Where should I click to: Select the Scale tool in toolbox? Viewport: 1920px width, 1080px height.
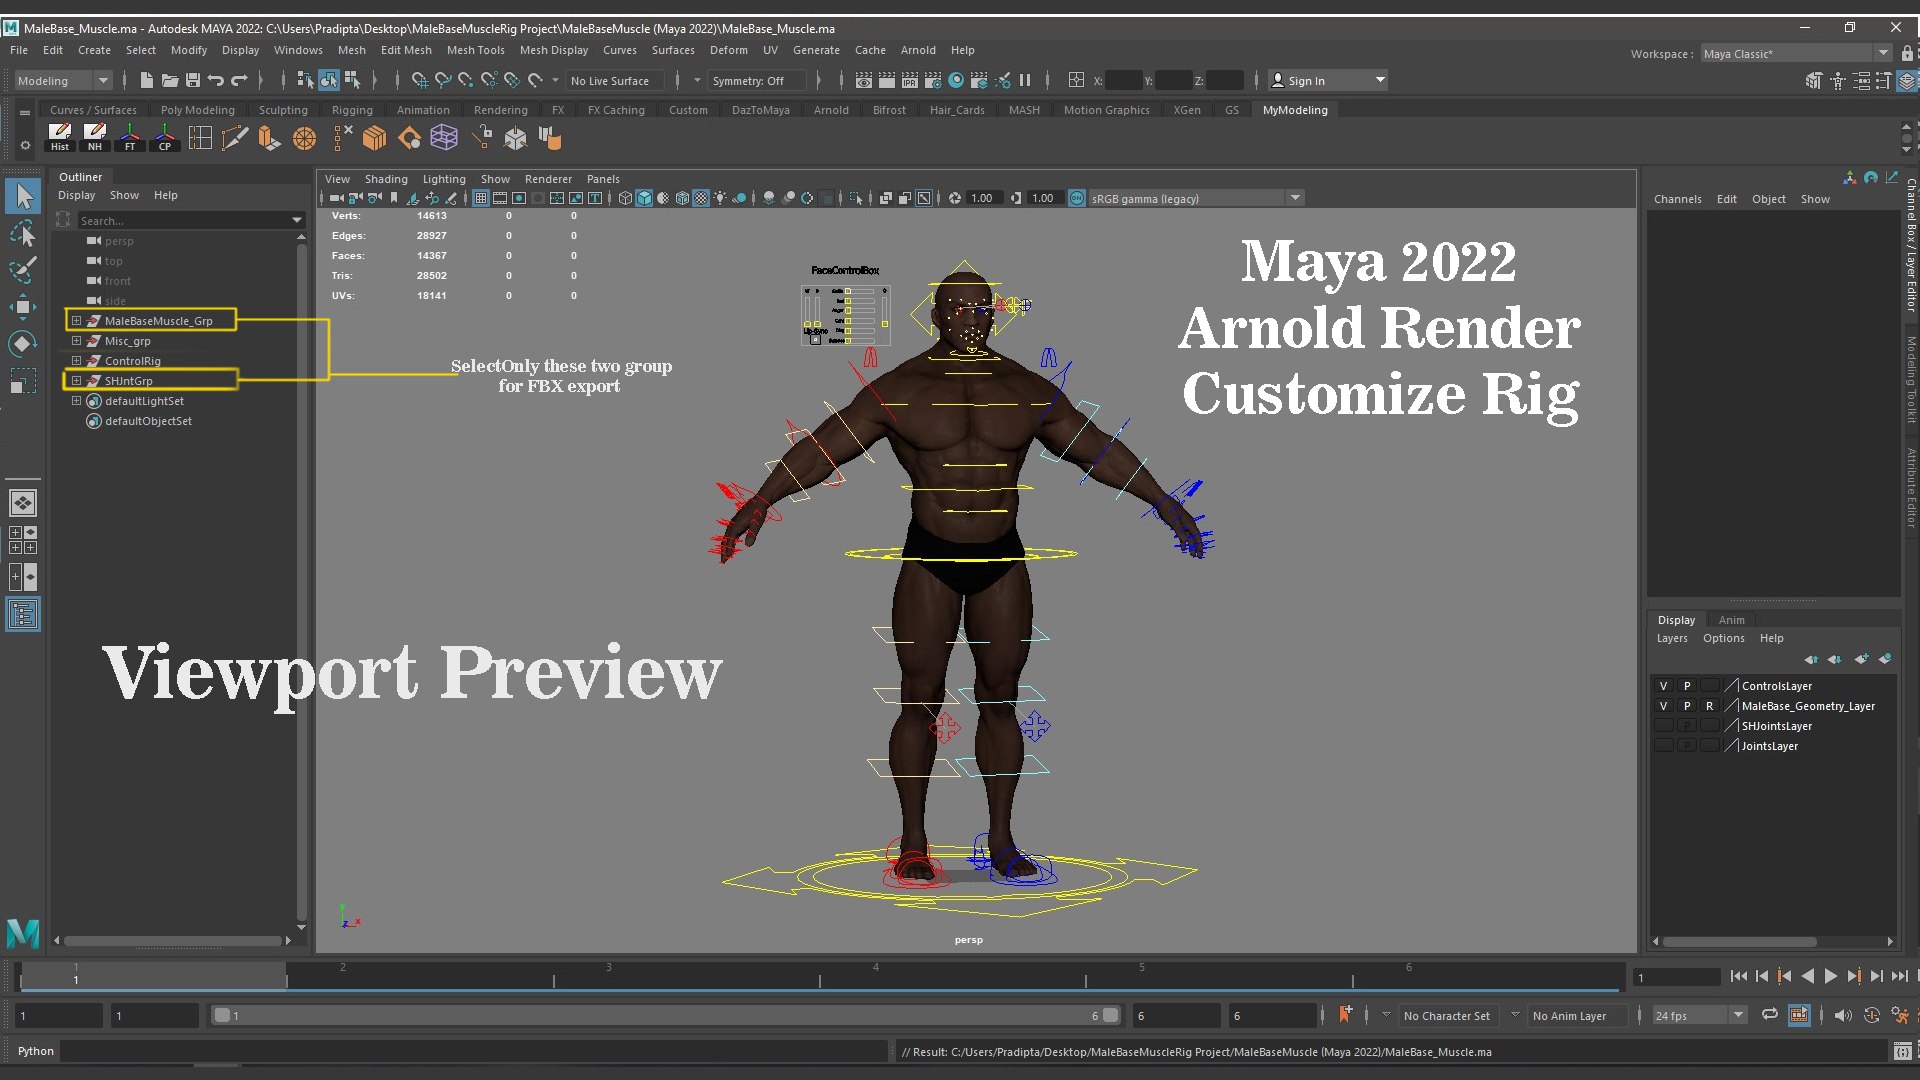(23, 381)
